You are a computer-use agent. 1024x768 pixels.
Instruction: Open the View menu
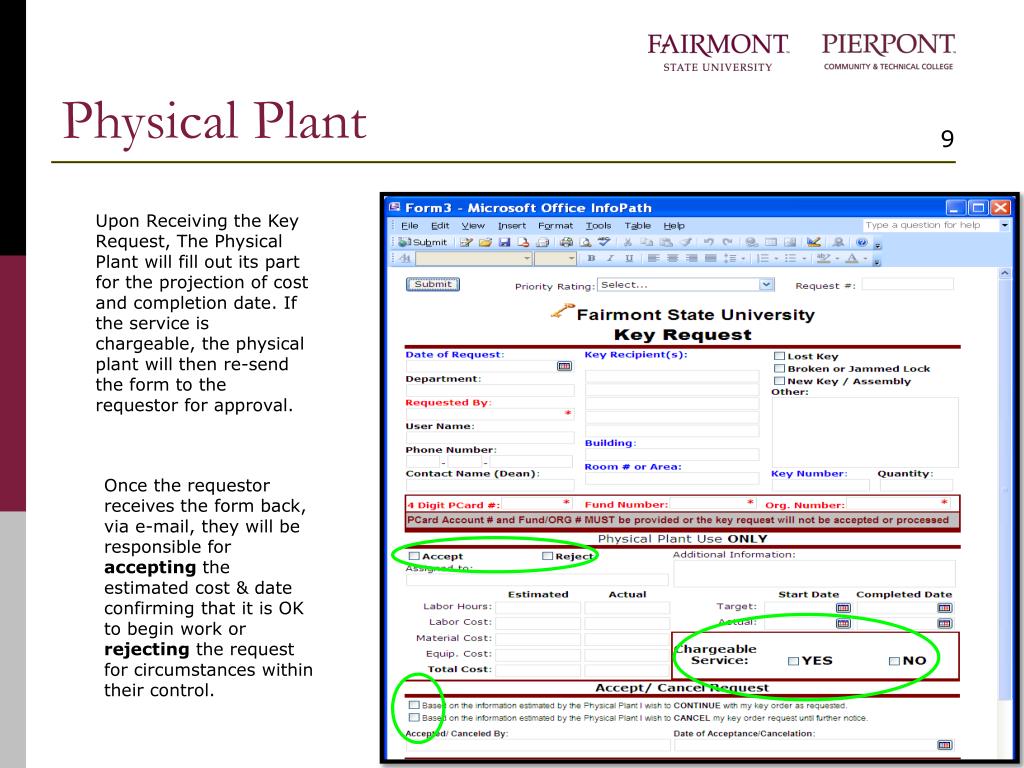[x=473, y=225]
